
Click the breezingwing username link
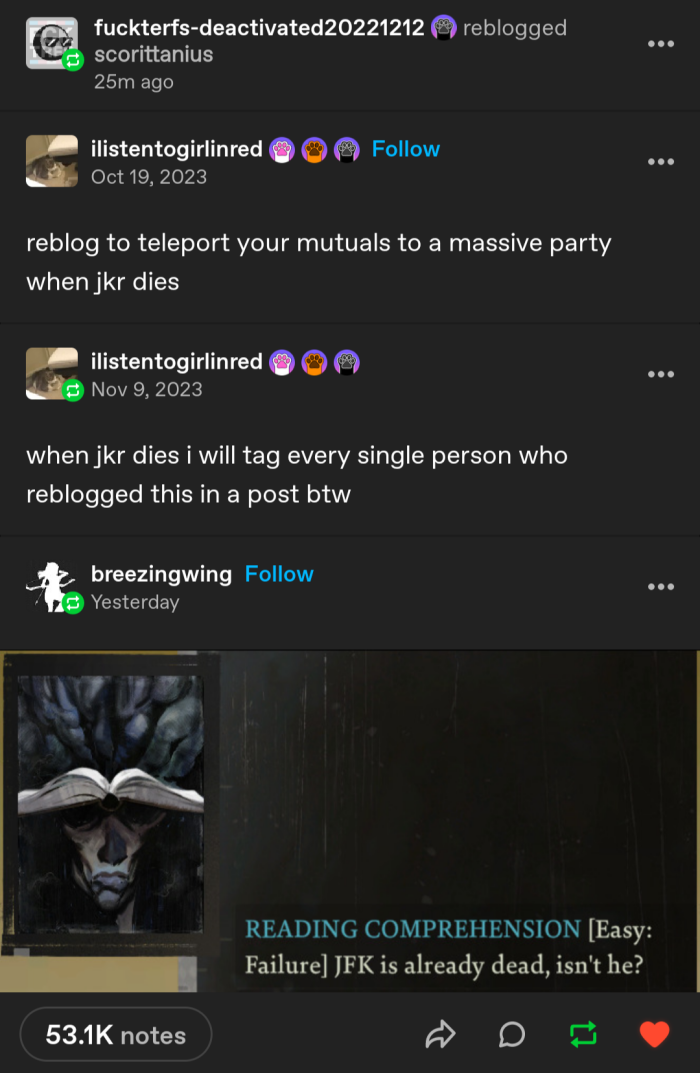(161, 574)
